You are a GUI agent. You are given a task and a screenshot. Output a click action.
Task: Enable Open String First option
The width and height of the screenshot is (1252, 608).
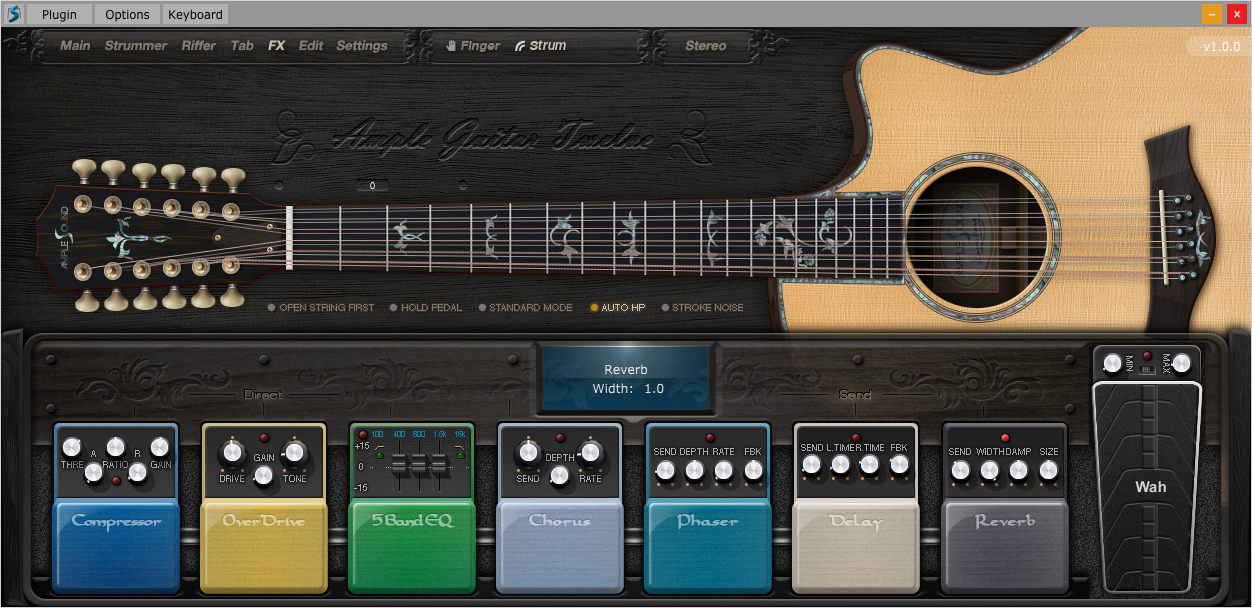pyautogui.click(x=321, y=308)
